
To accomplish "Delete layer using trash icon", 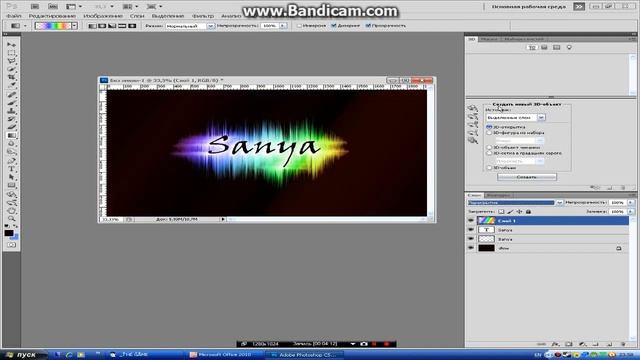I will point(623,344).
